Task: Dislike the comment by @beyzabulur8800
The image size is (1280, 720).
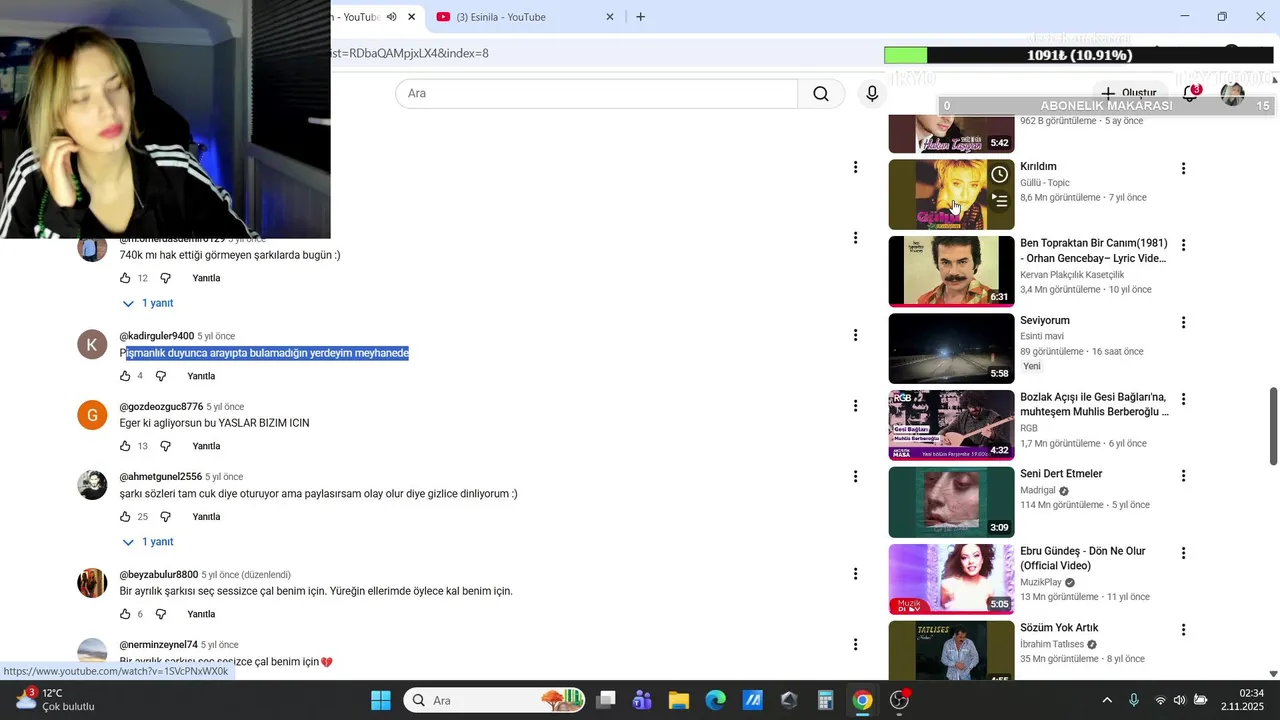Action: click(x=160, y=614)
